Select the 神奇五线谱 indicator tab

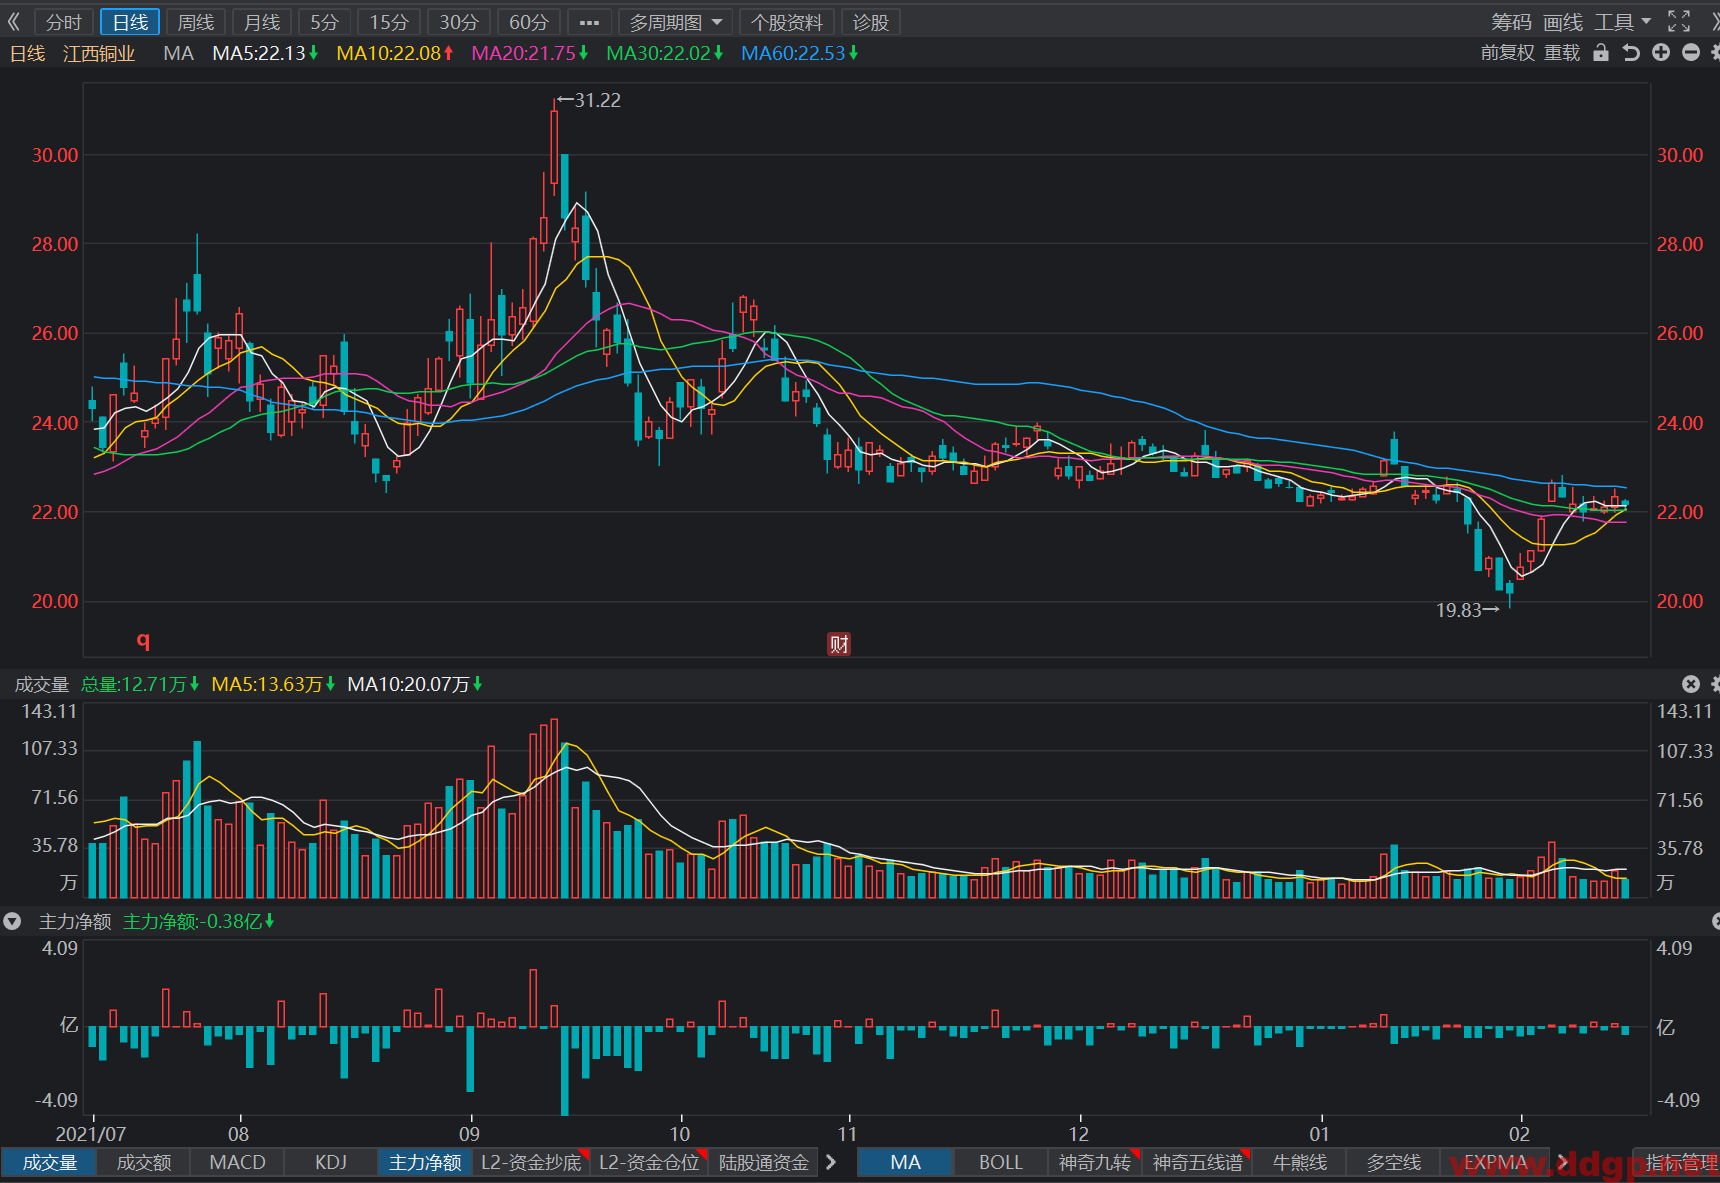click(x=1197, y=1162)
